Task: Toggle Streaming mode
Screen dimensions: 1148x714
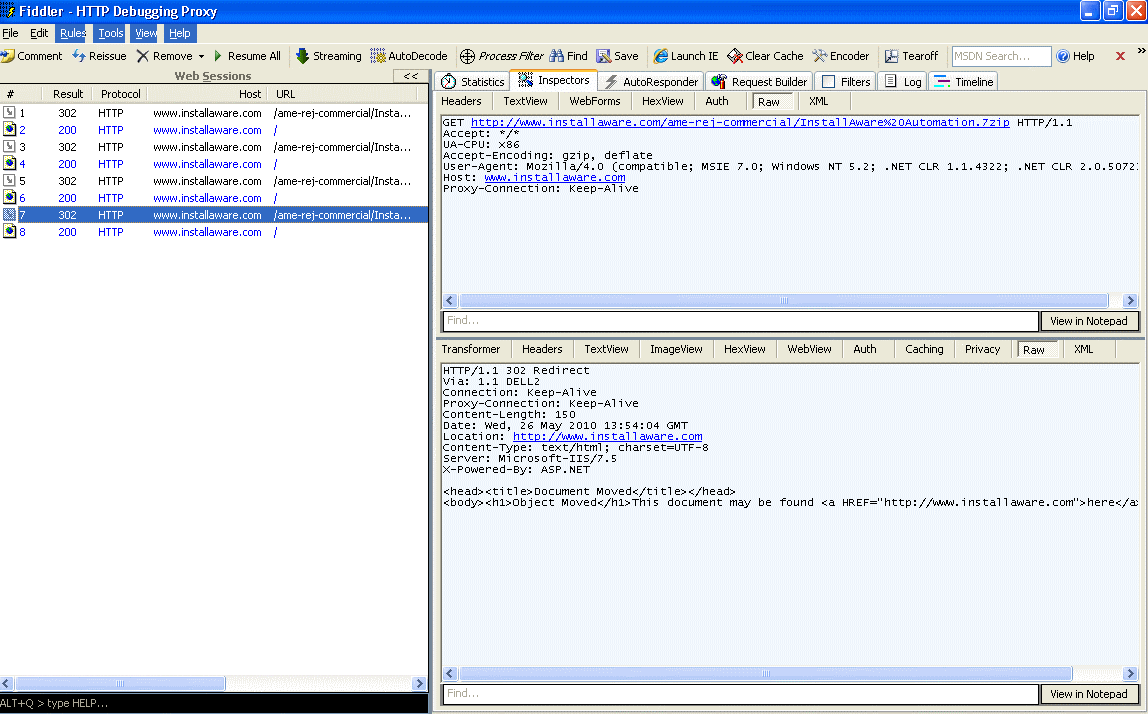Action: point(329,56)
